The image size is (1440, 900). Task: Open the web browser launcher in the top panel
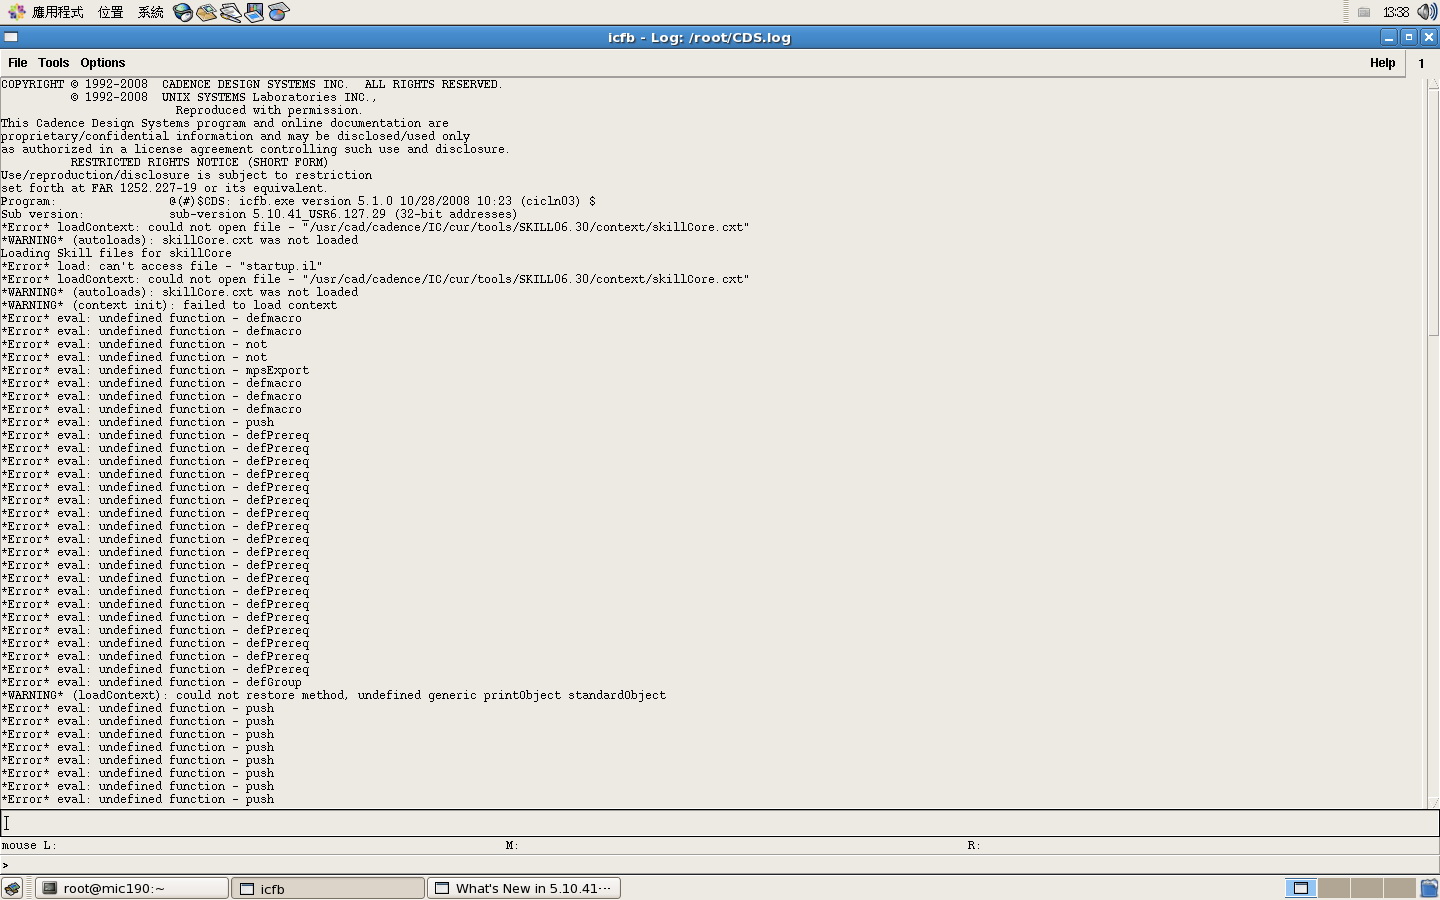[x=183, y=12]
